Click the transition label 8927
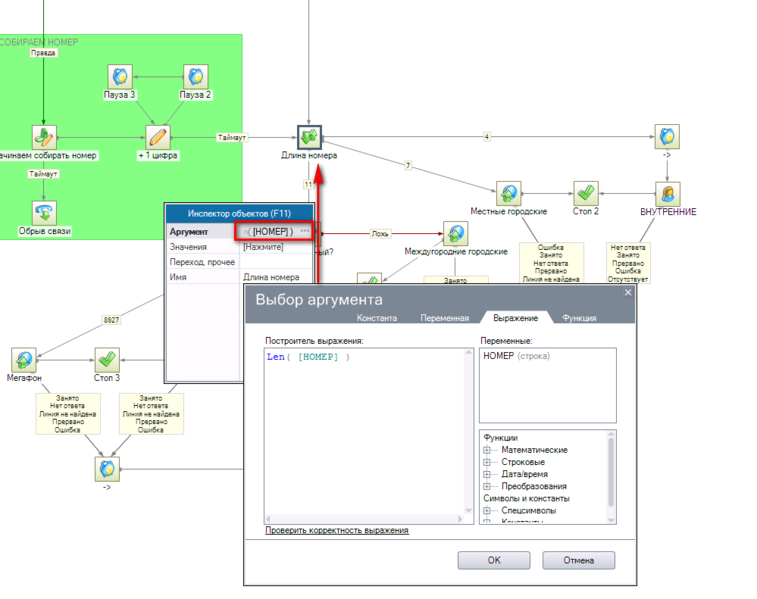Viewport: 757px width, 599px height. tap(111, 320)
